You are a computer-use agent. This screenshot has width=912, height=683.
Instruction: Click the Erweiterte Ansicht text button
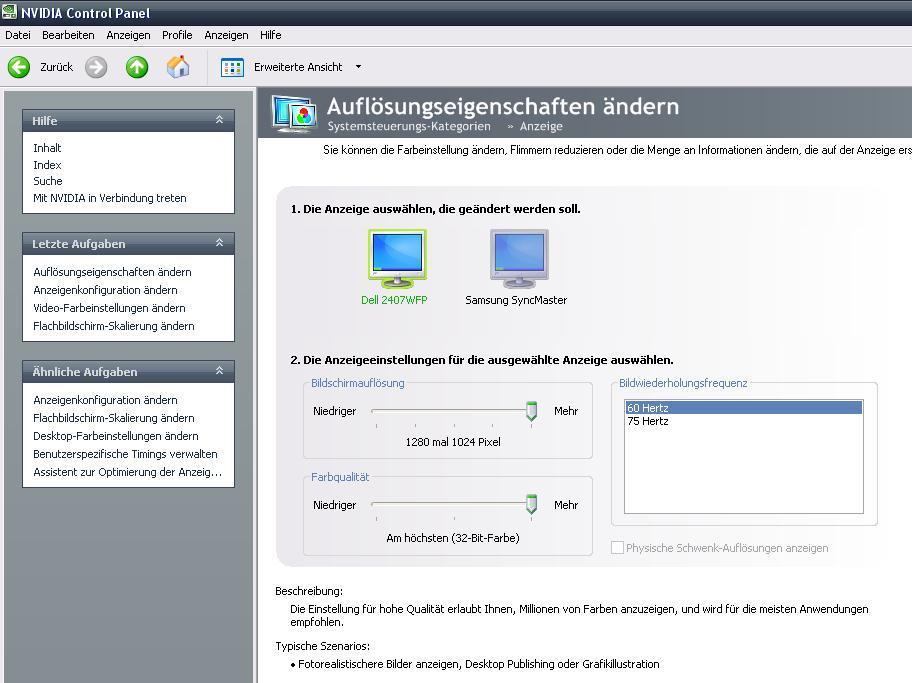click(x=298, y=67)
